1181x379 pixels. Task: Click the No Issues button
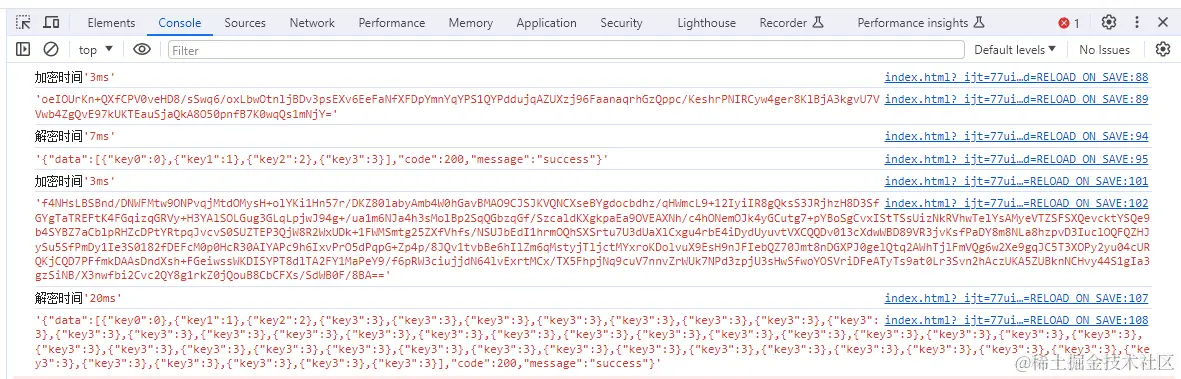(x=1104, y=50)
